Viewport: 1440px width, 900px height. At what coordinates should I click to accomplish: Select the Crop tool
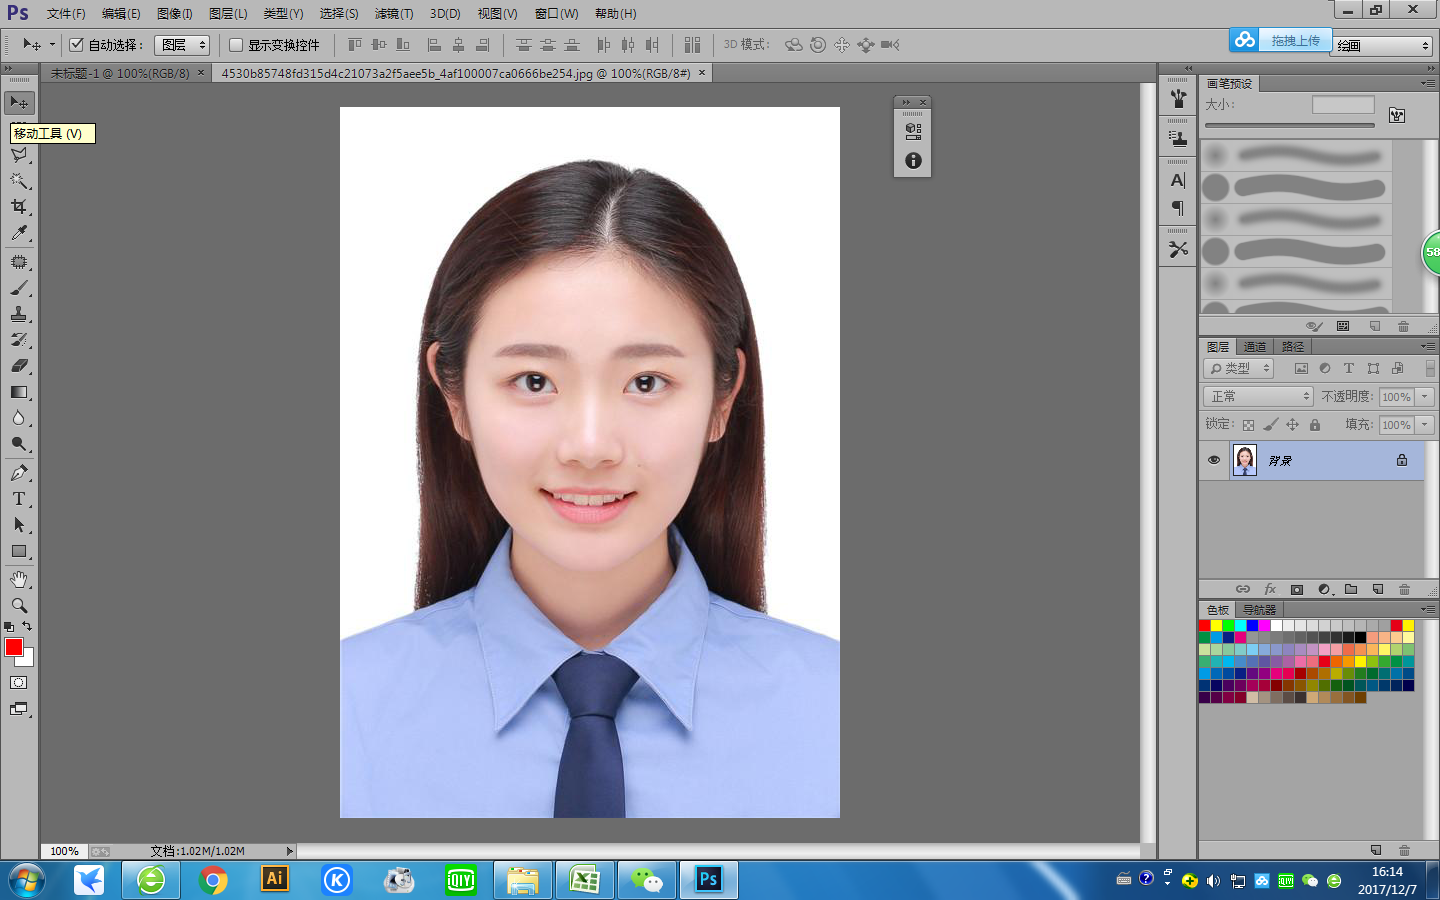click(19, 207)
